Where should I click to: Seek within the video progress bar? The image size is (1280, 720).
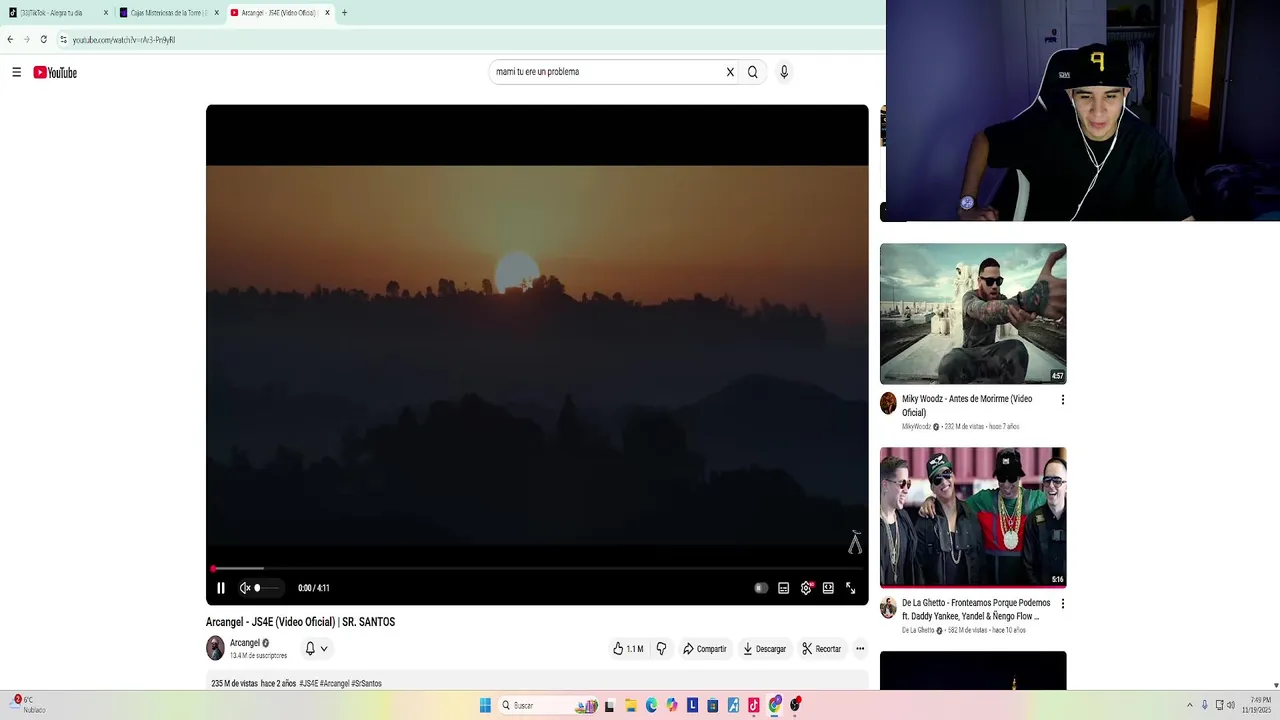(537, 568)
